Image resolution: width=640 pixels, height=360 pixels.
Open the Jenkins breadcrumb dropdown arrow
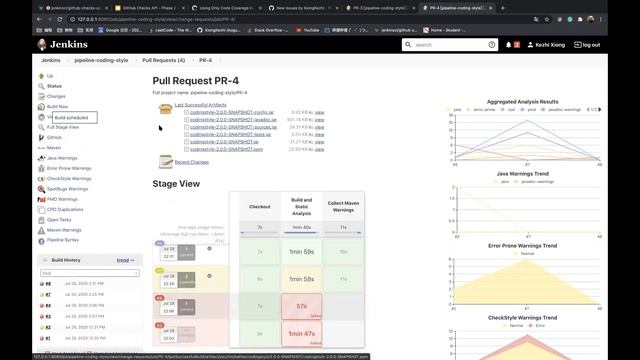coord(67,60)
